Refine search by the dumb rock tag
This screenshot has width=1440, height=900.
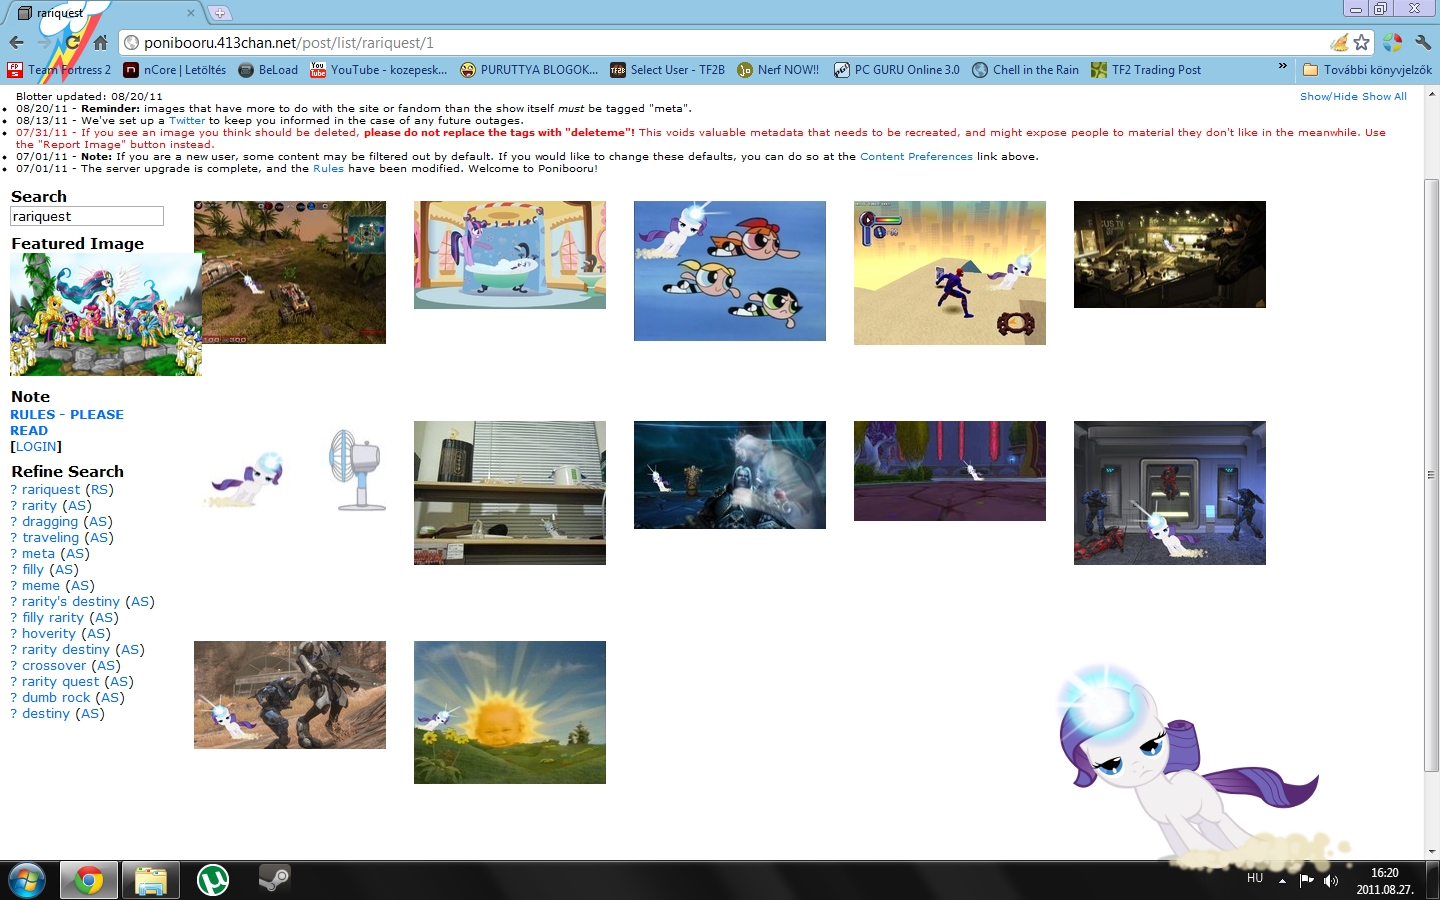point(56,697)
